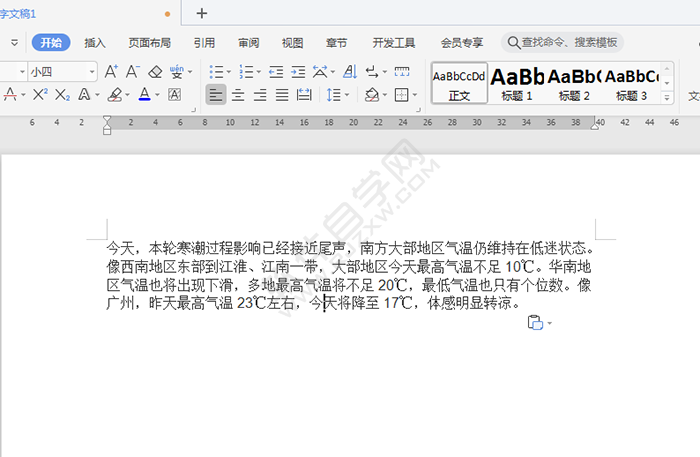This screenshot has height=457, width=700.
Task: Click the quick access toolbar dropdown
Action: click(15, 43)
